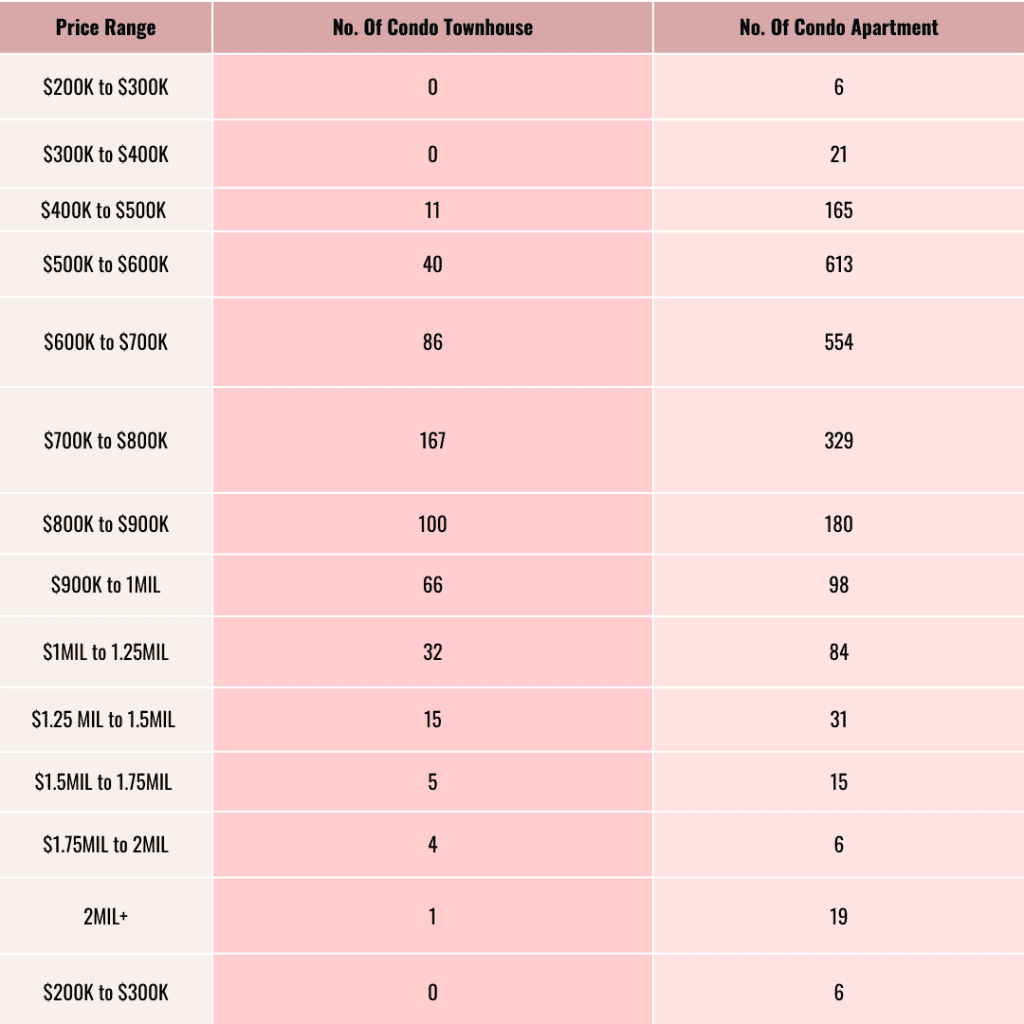The width and height of the screenshot is (1024, 1024).
Task: Select the 2MIL+ price range cell
Action: (x=106, y=916)
